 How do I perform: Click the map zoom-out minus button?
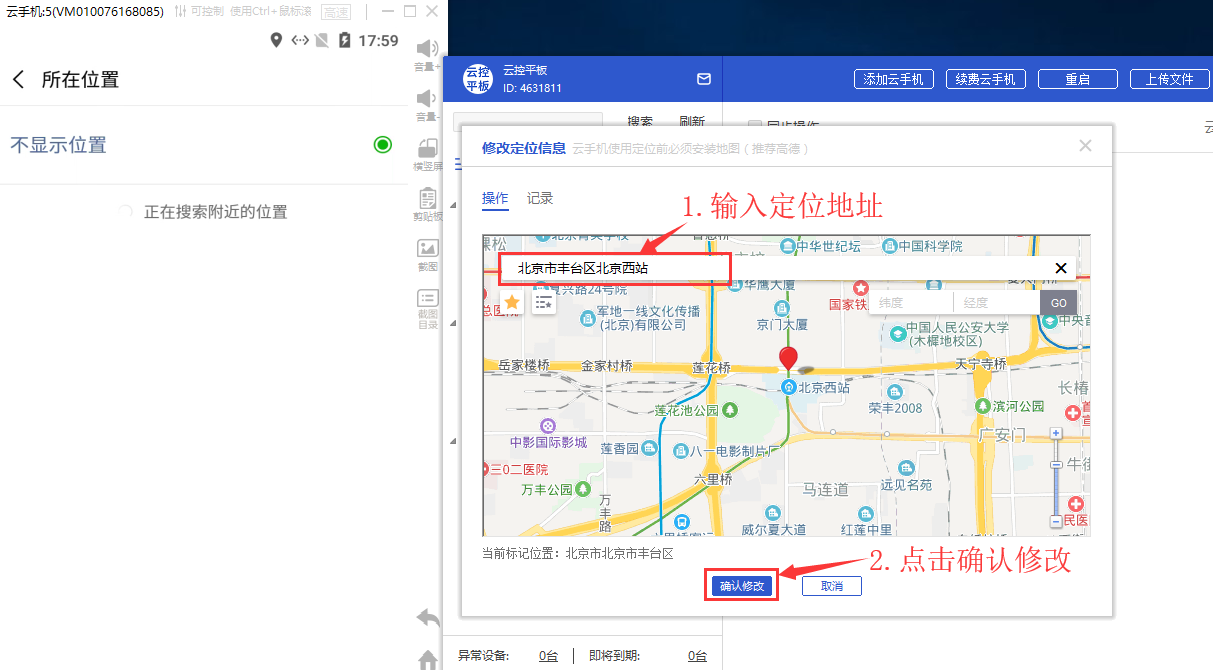pyautogui.click(x=1056, y=522)
